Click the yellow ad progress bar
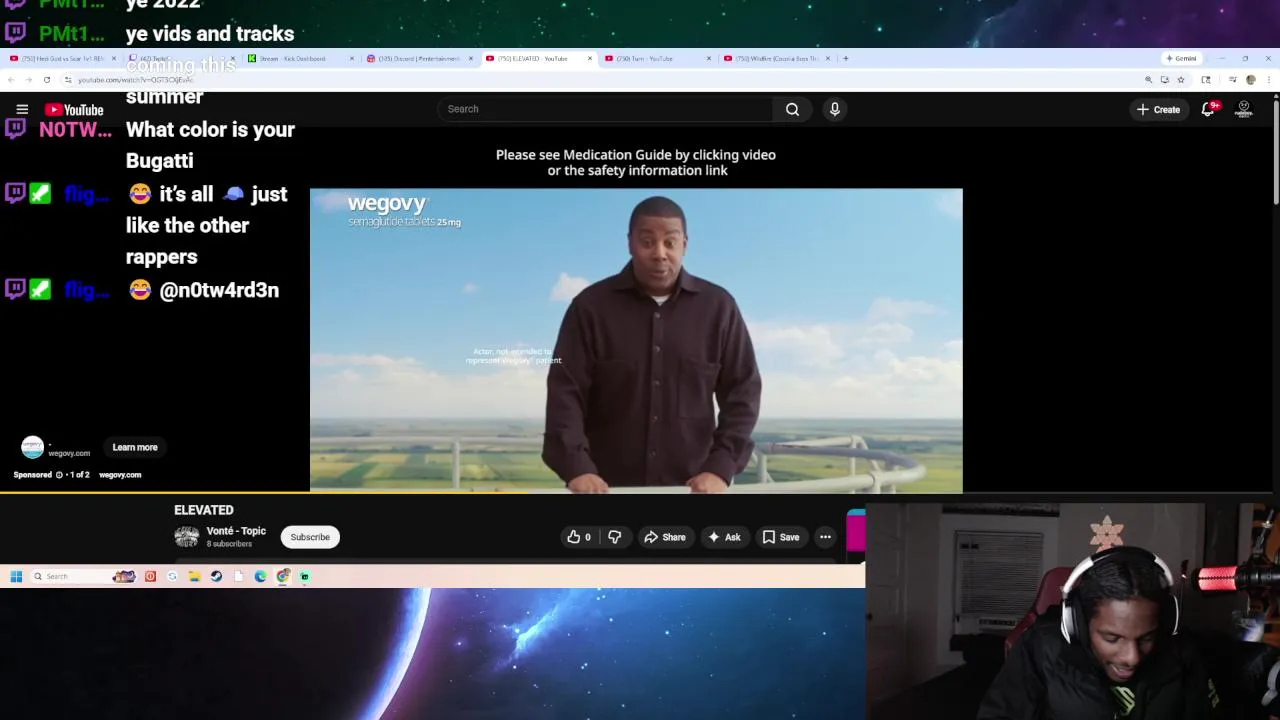Image resolution: width=1280 pixels, height=720 pixels. coord(265,492)
